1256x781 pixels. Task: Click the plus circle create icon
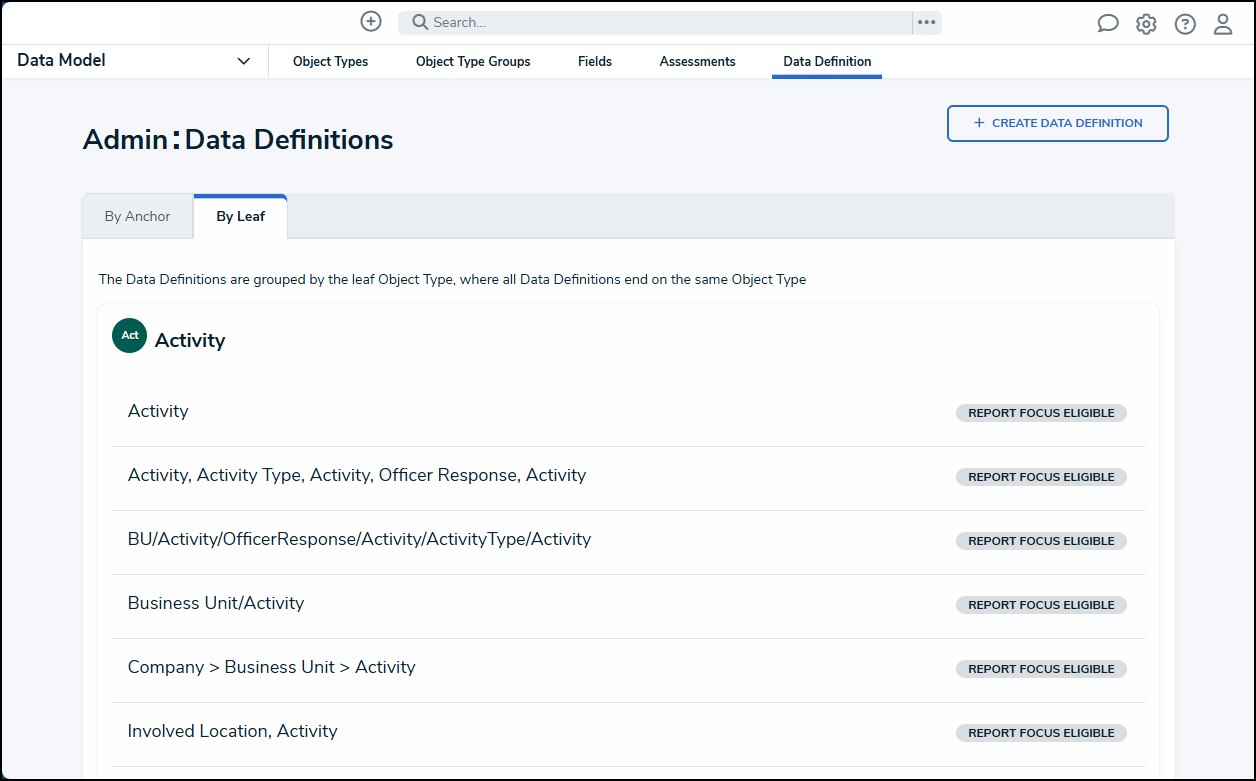click(x=371, y=22)
